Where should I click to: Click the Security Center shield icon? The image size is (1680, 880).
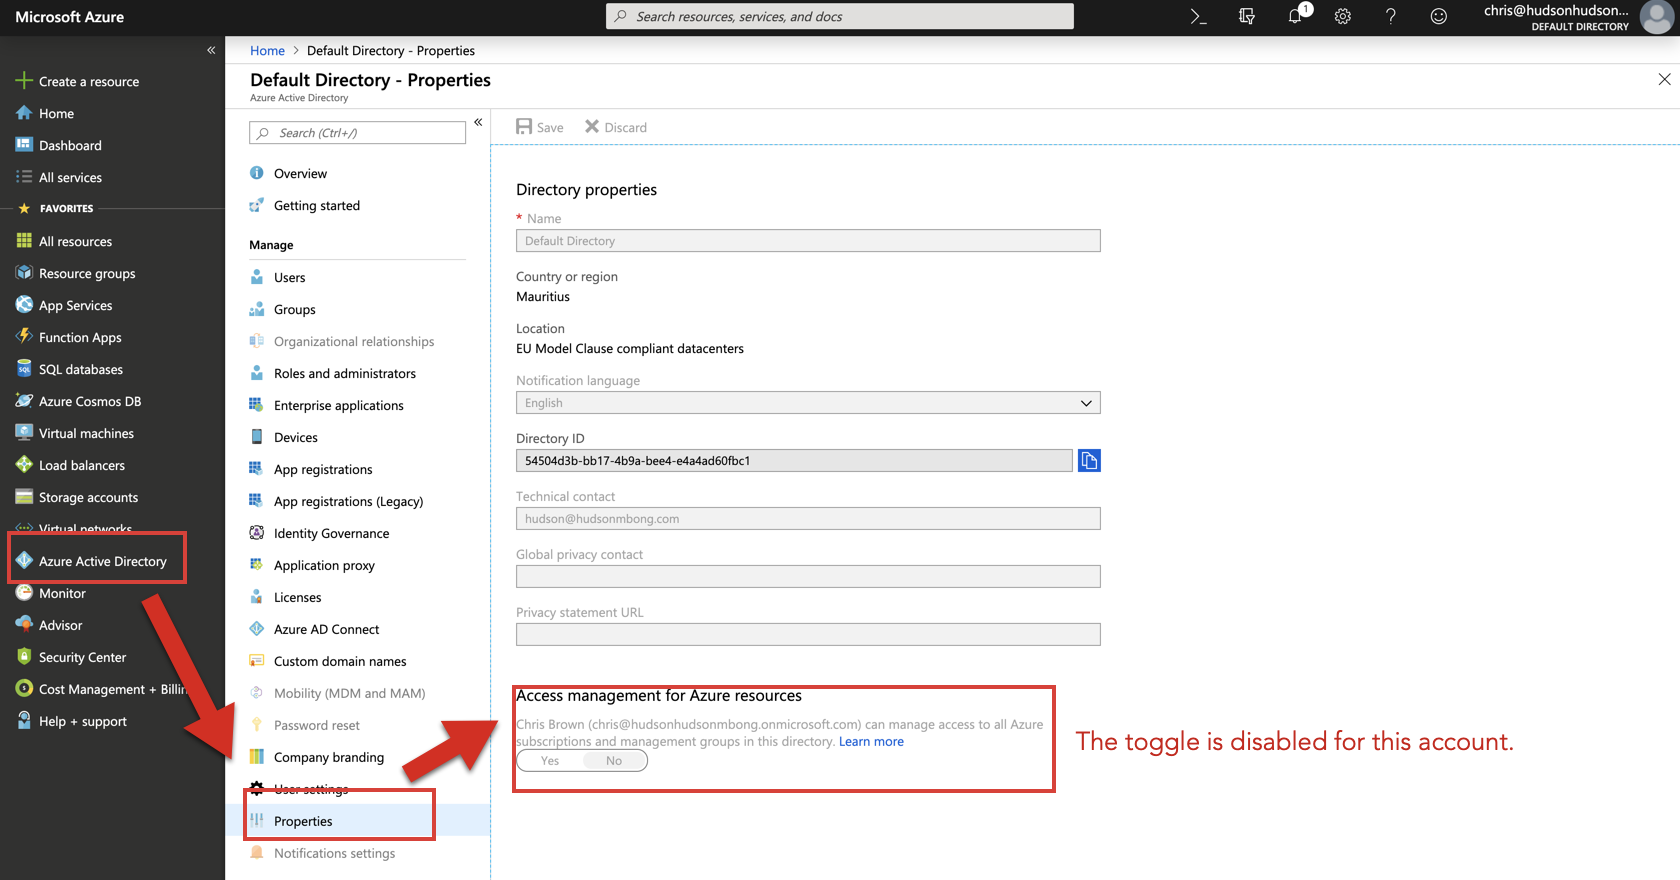coord(24,657)
